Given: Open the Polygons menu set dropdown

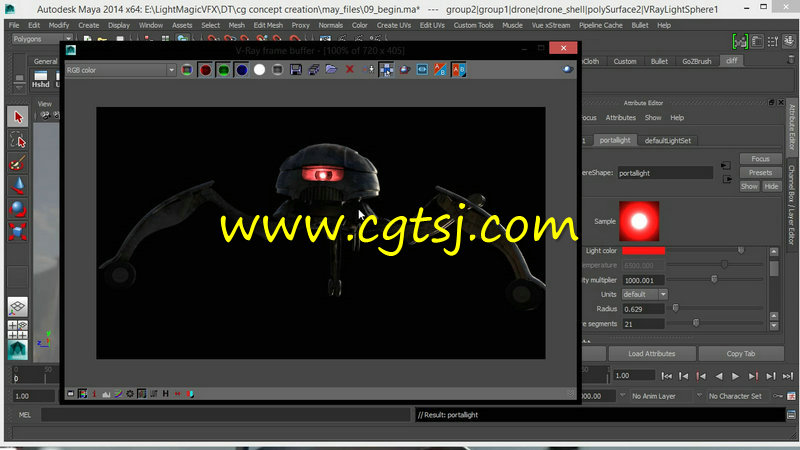Looking at the screenshot, I should (42, 39).
